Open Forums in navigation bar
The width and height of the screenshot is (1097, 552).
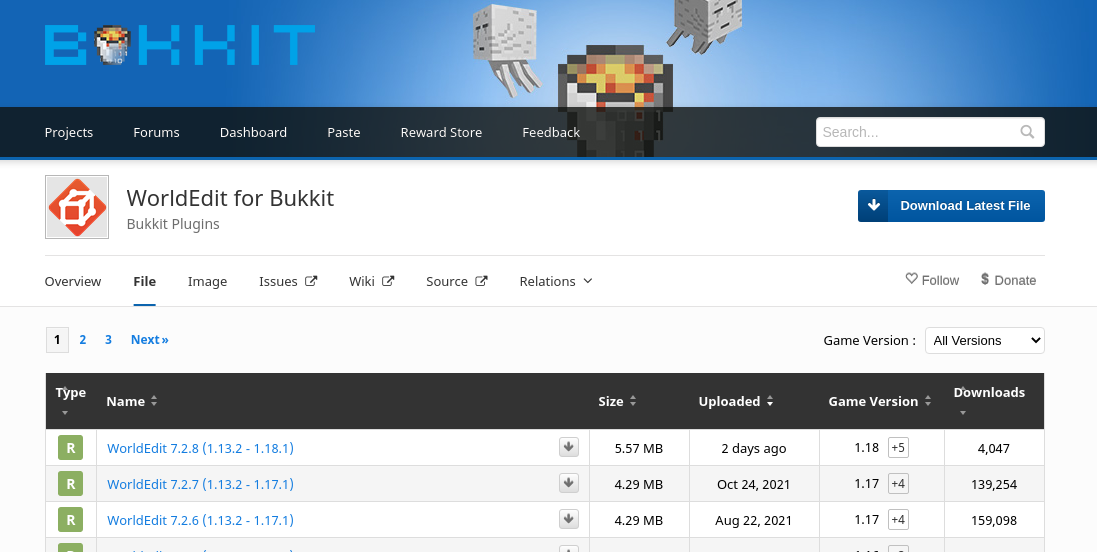[156, 132]
